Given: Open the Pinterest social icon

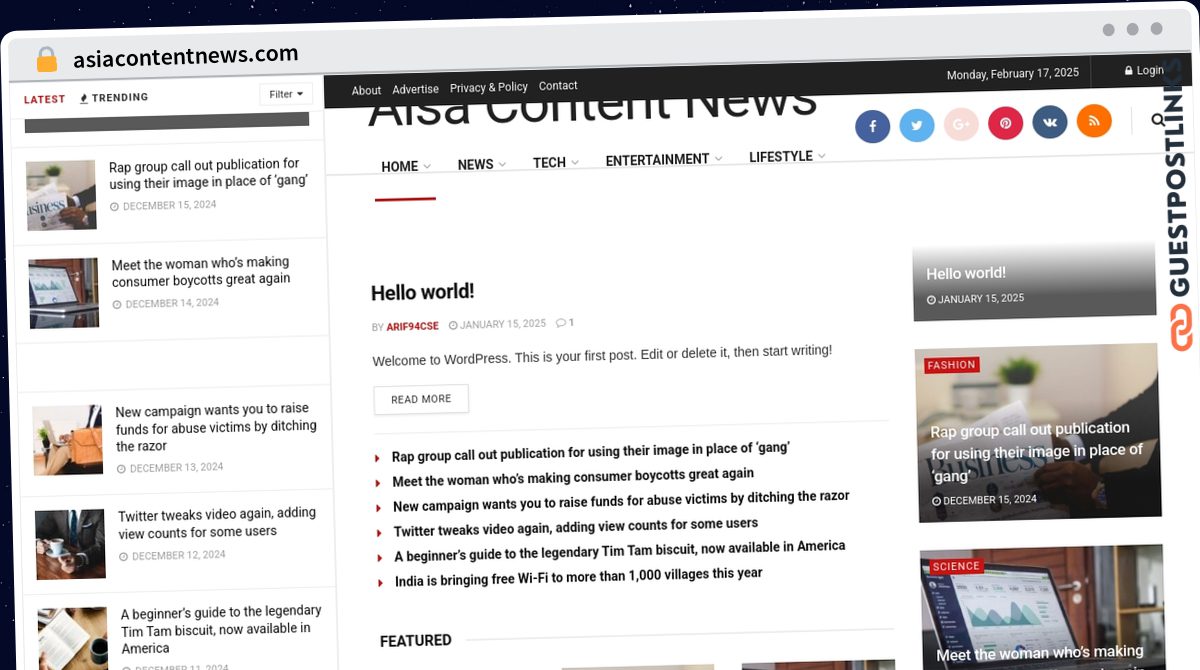Looking at the screenshot, I should (1005, 123).
